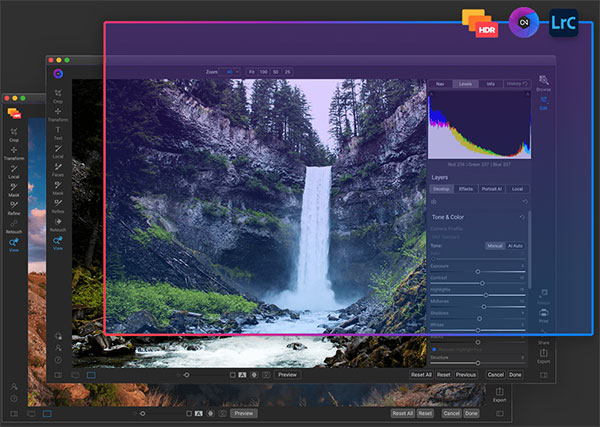Image resolution: width=600 pixels, height=427 pixels.
Task: Click the Lightroom Classic LrC badge
Action: pos(564,23)
